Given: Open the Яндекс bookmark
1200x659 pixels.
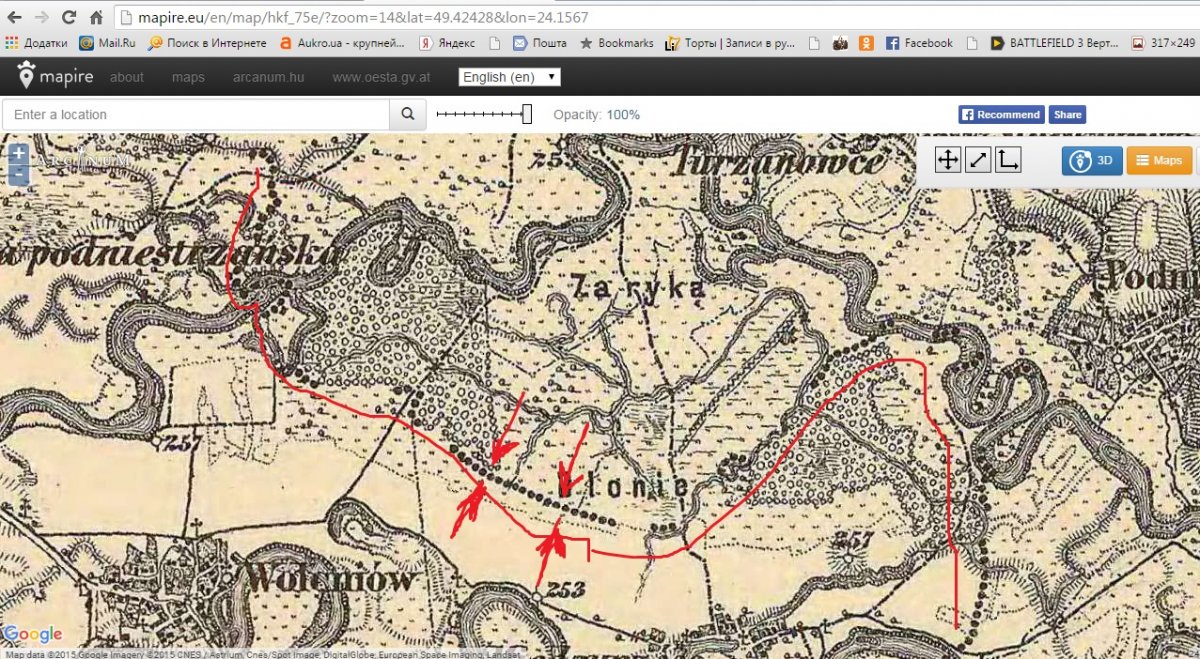Looking at the screenshot, I should 447,43.
